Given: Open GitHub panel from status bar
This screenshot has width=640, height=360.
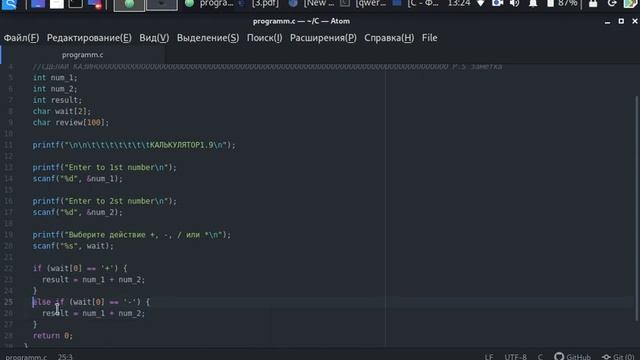Looking at the screenshot, I should (572, 356).
